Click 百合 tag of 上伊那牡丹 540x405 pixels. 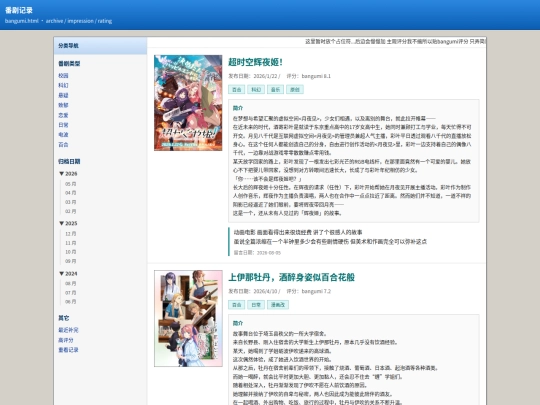pyautogui.click(x=237, y=305)
